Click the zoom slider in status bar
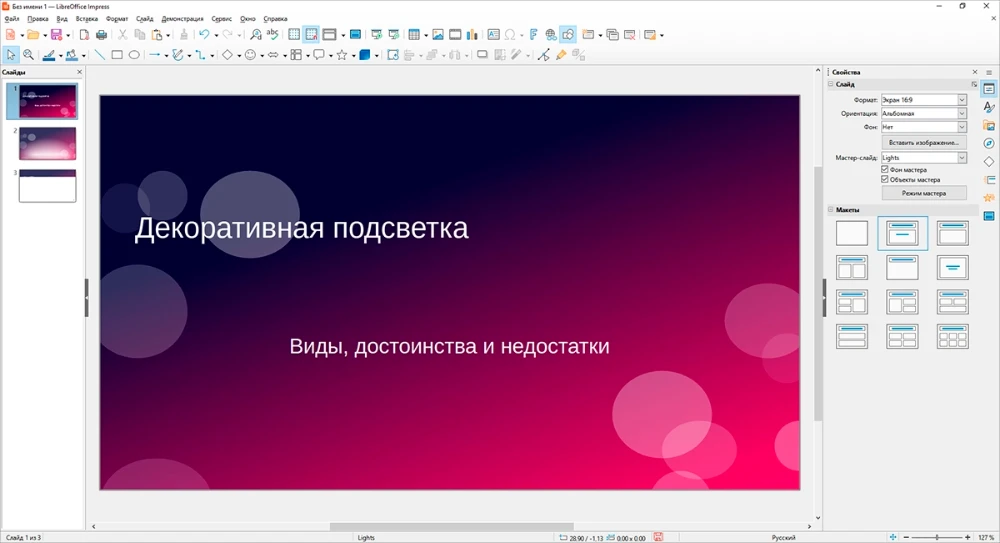 [x=937, y=537]
